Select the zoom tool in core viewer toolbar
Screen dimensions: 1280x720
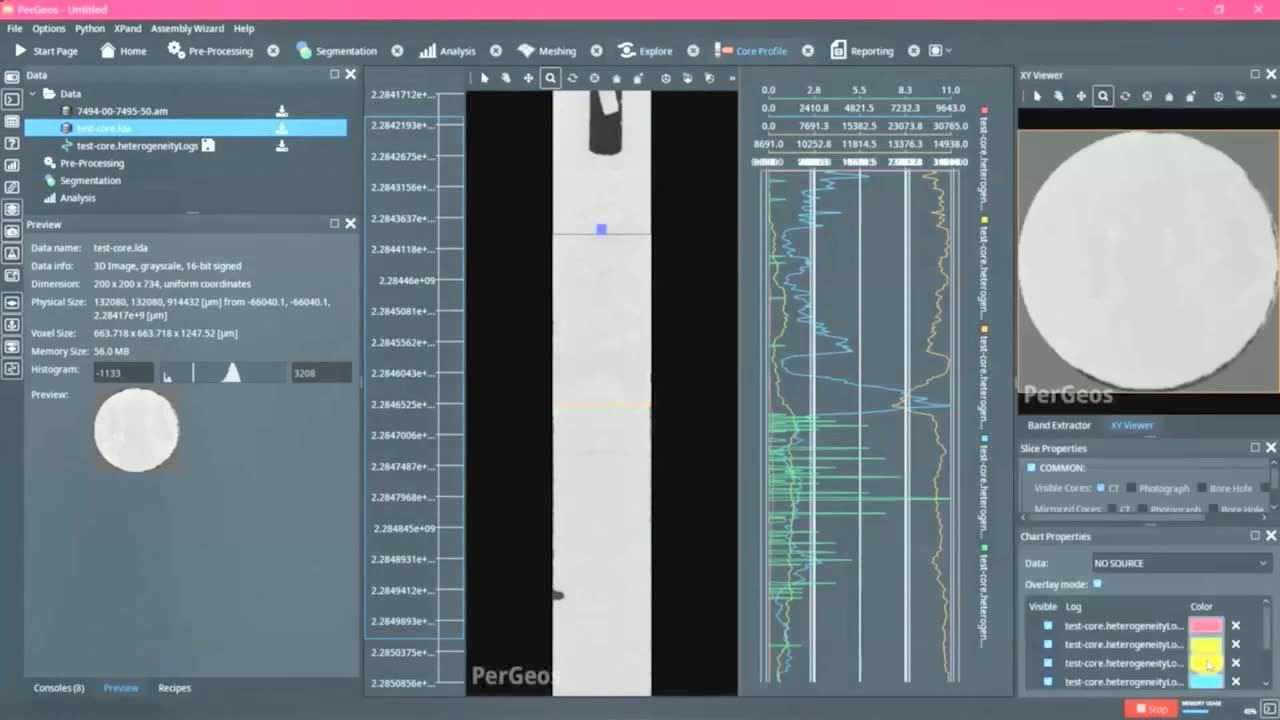click(550, 78)
